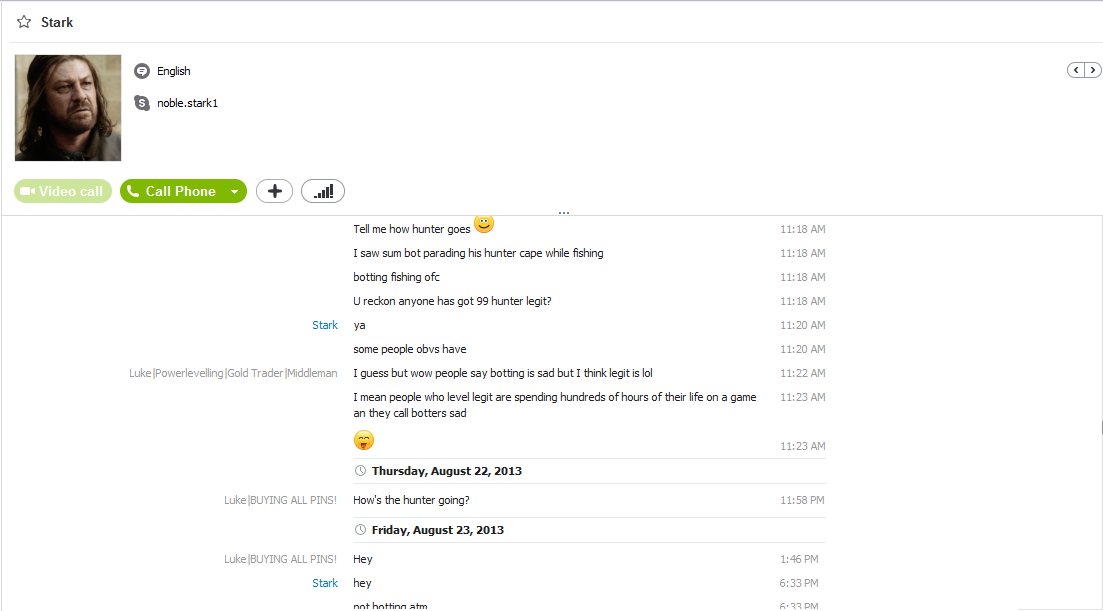Viewport: 1103px width, 611px height.
Task: Select message 'I mean people who level legit'
Action: (555, 405)
